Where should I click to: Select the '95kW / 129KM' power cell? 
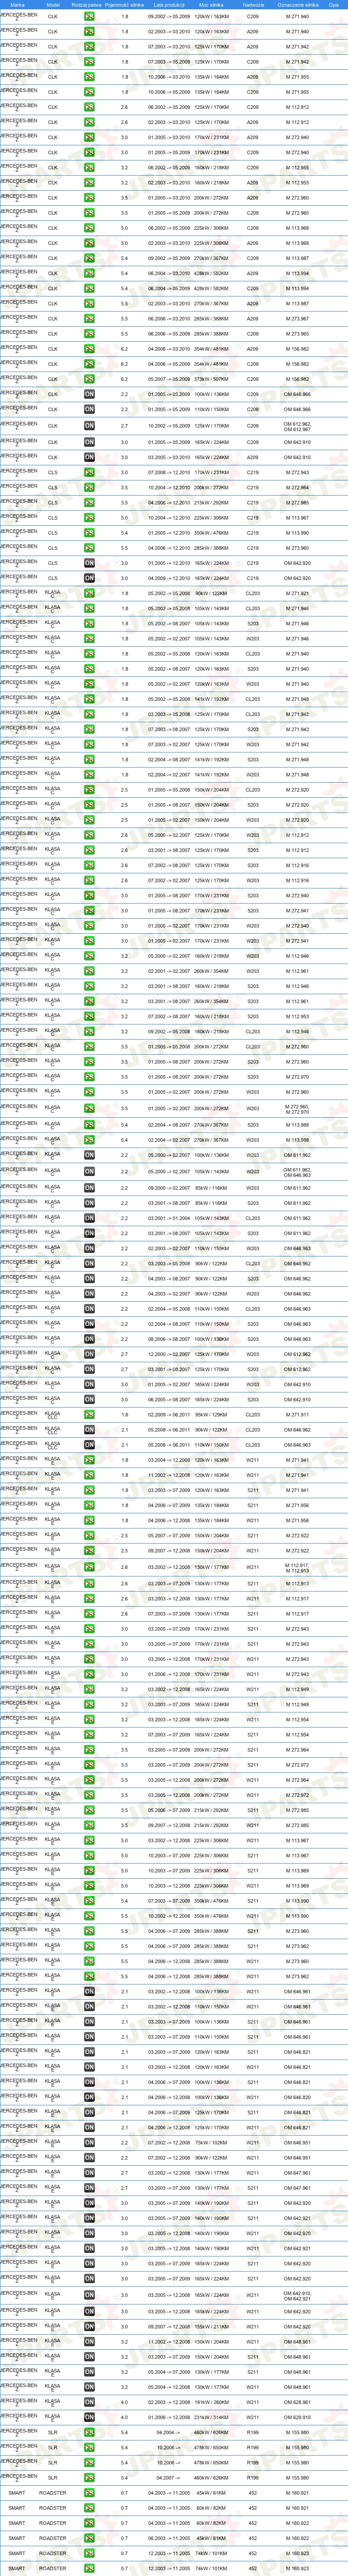(211, 1414)
